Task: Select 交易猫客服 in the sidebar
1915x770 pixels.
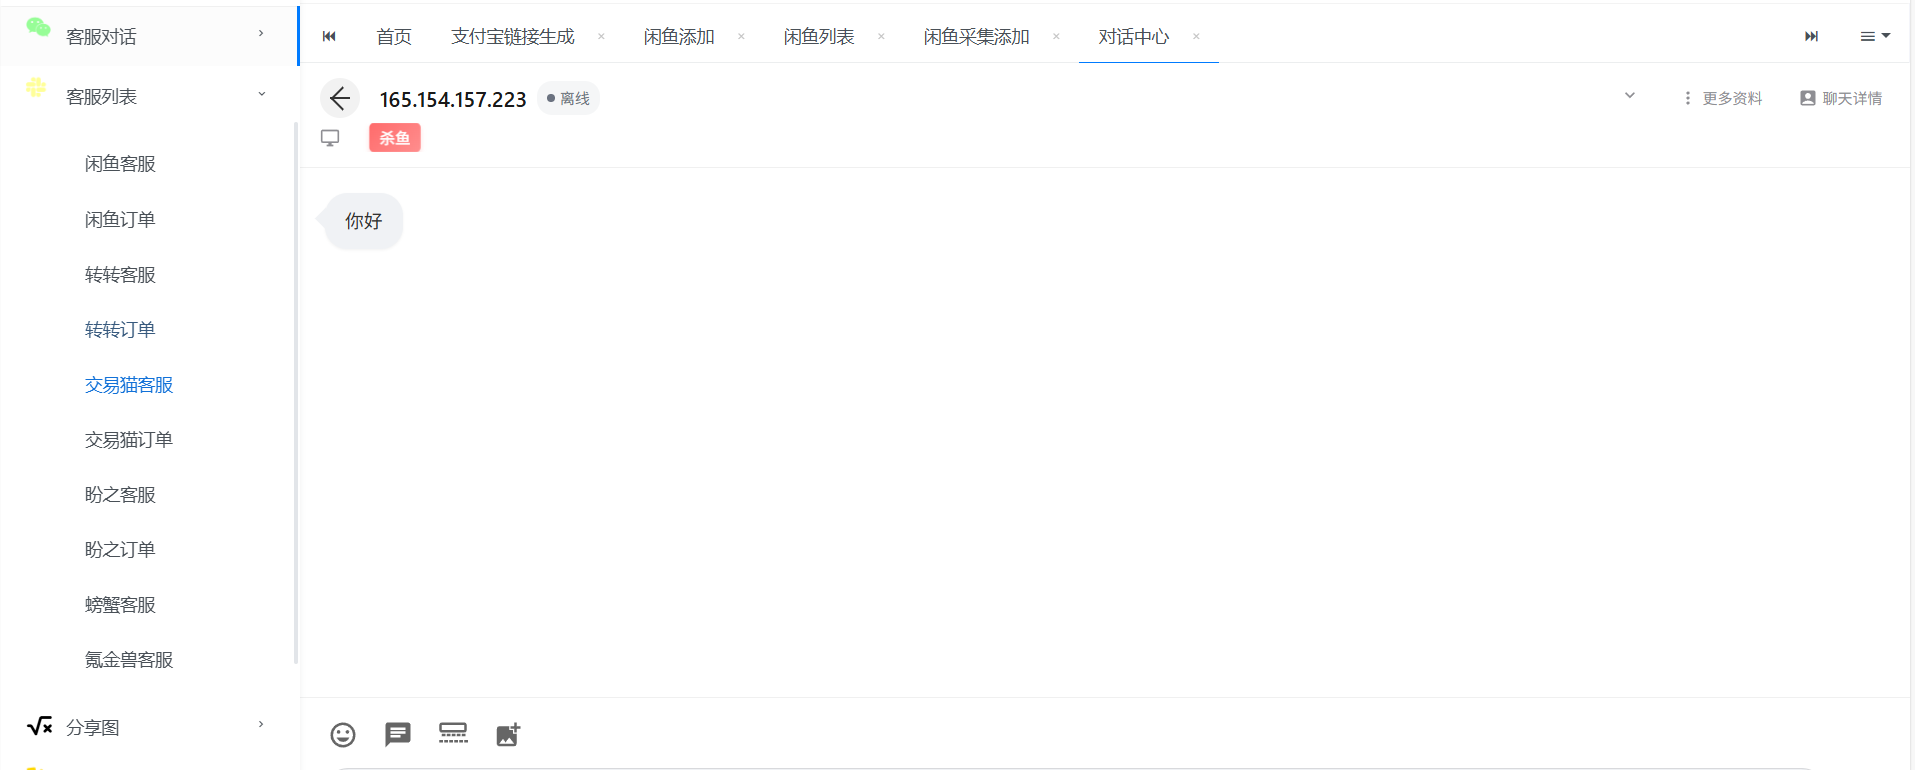Action: pyautogui.click(x=129, y=385)
